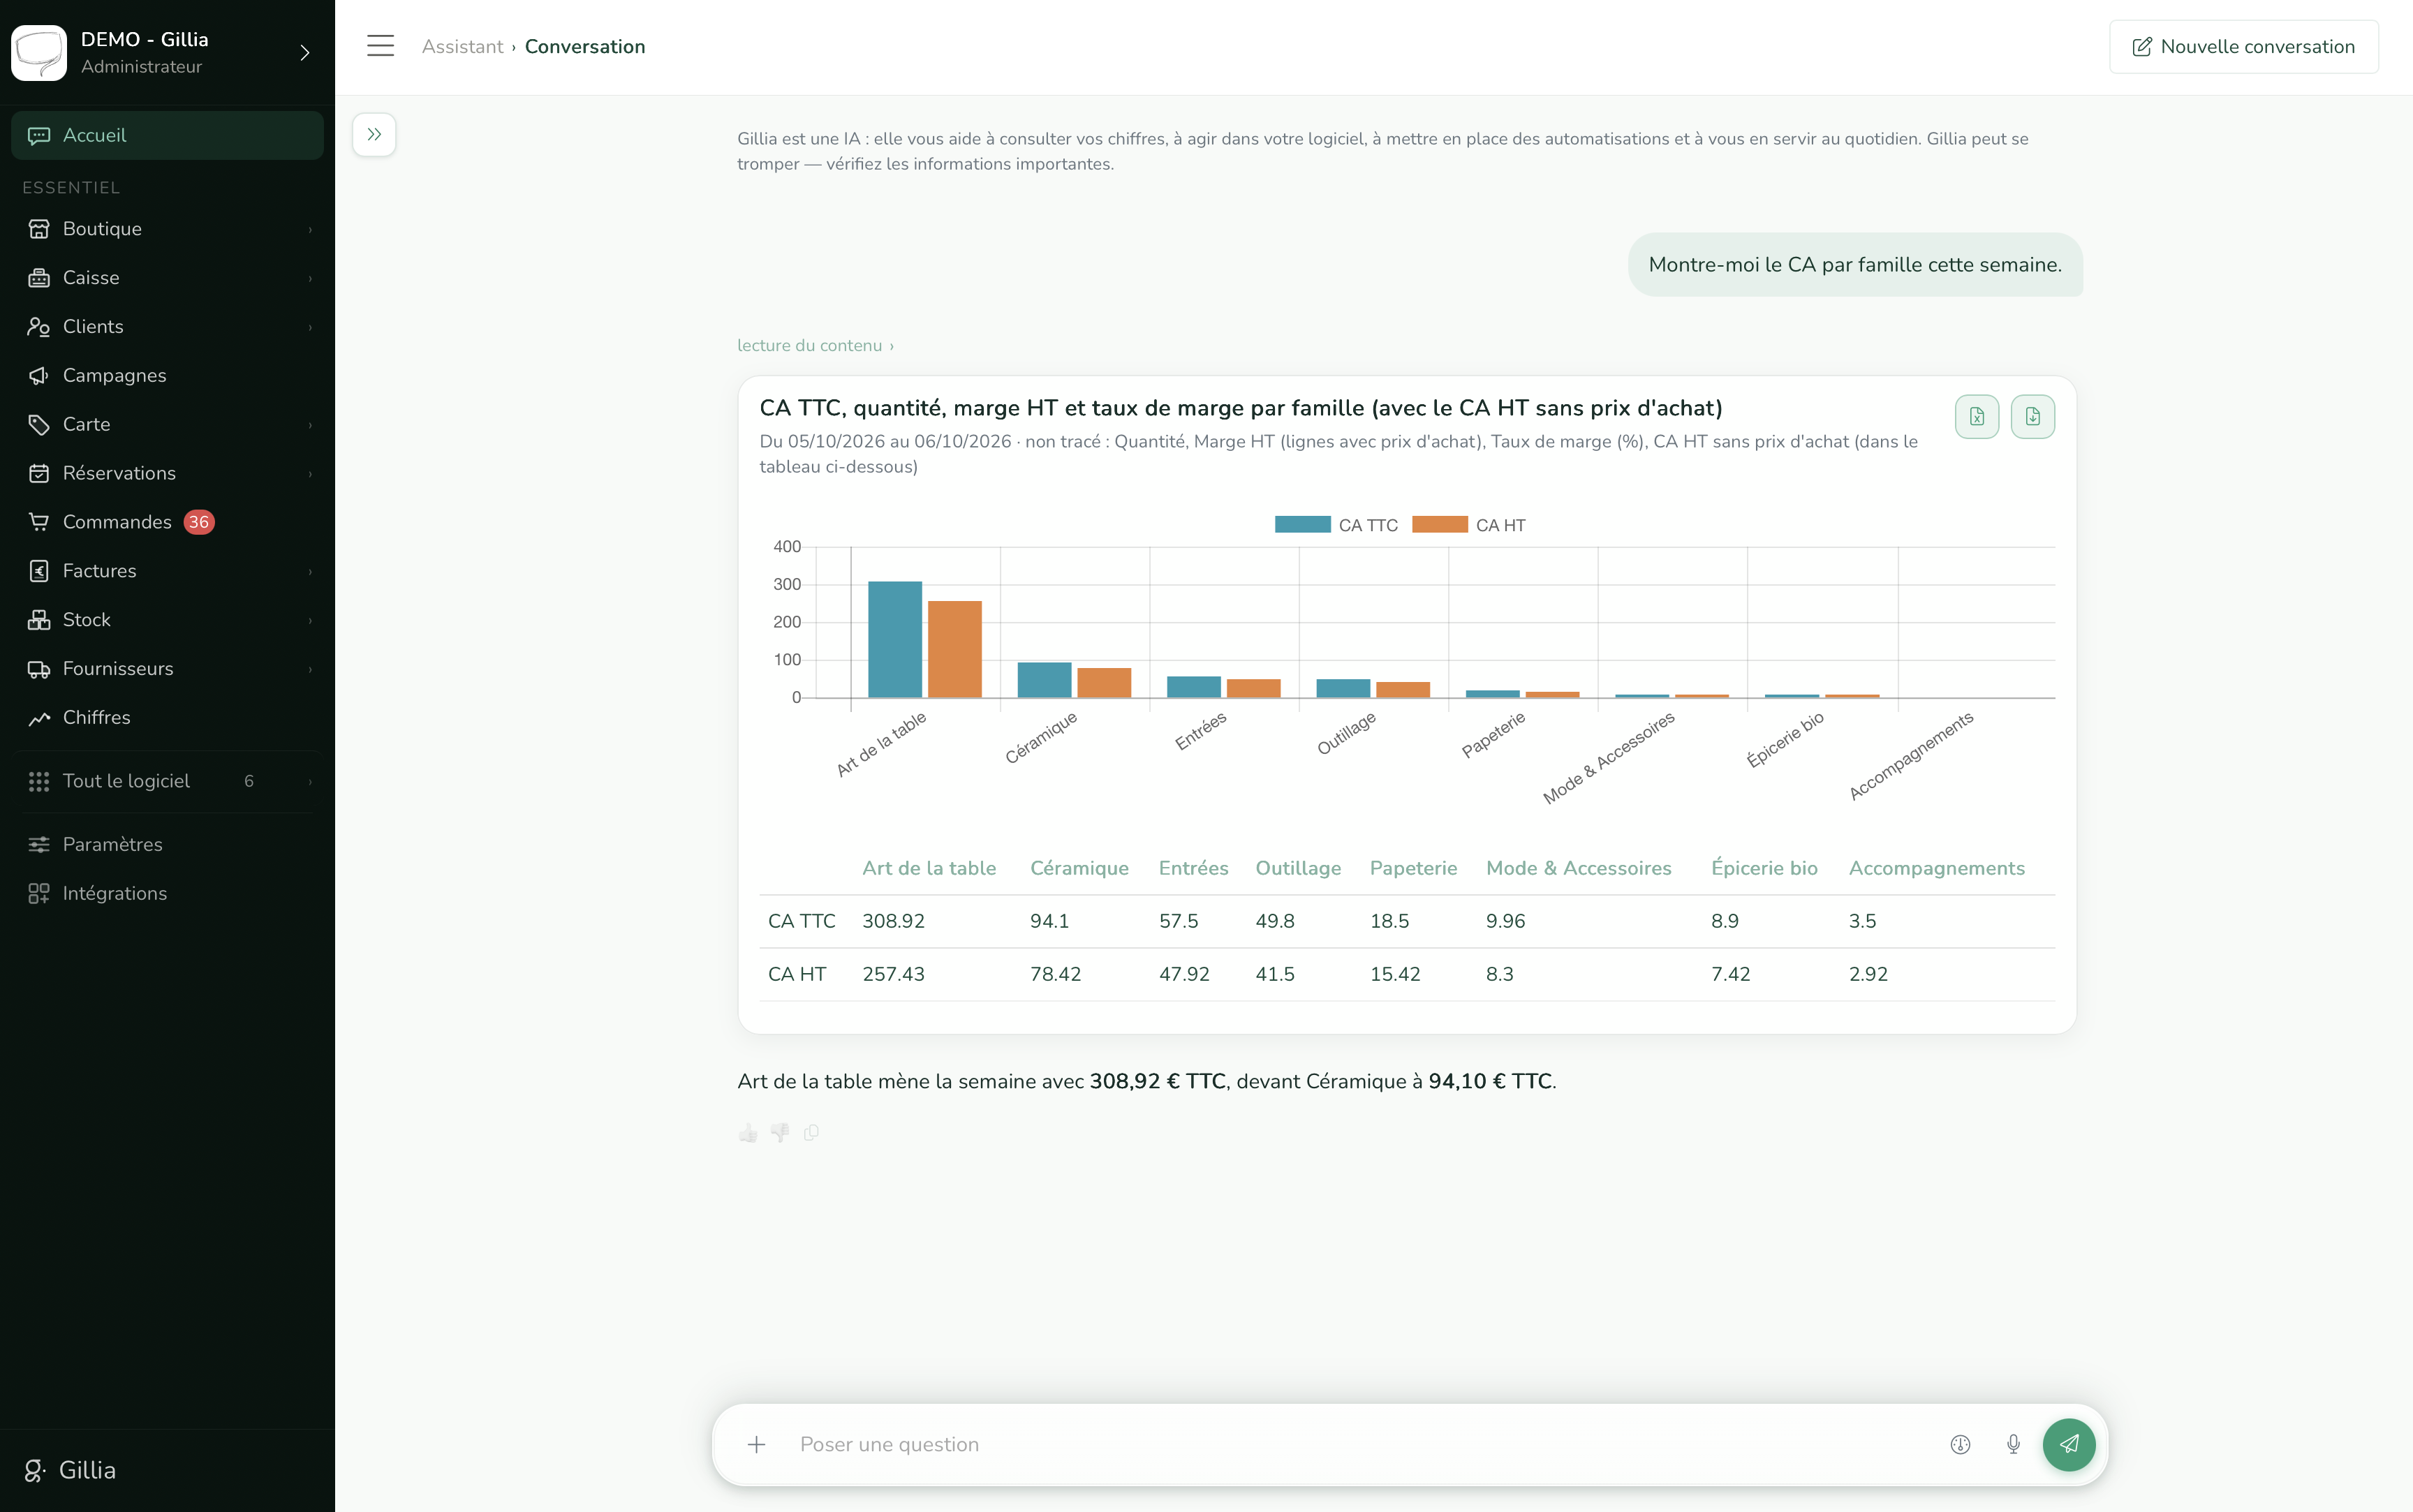Toggle the CA TTC legend swatch
Screen dimensions: 2413x1512
[1302, 524]
